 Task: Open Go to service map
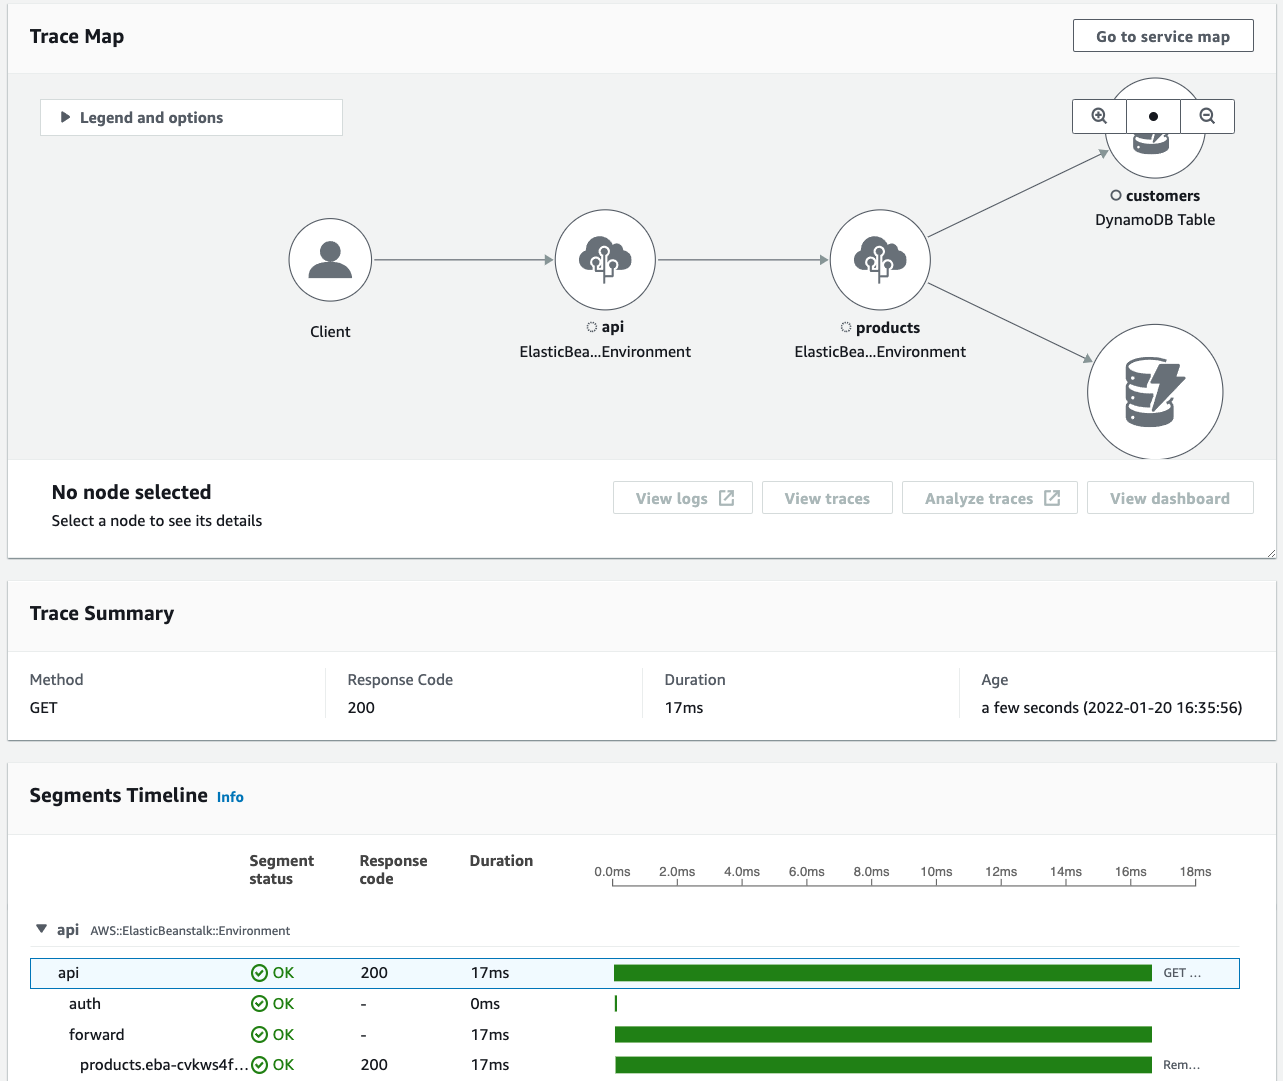pos(1162,35)
